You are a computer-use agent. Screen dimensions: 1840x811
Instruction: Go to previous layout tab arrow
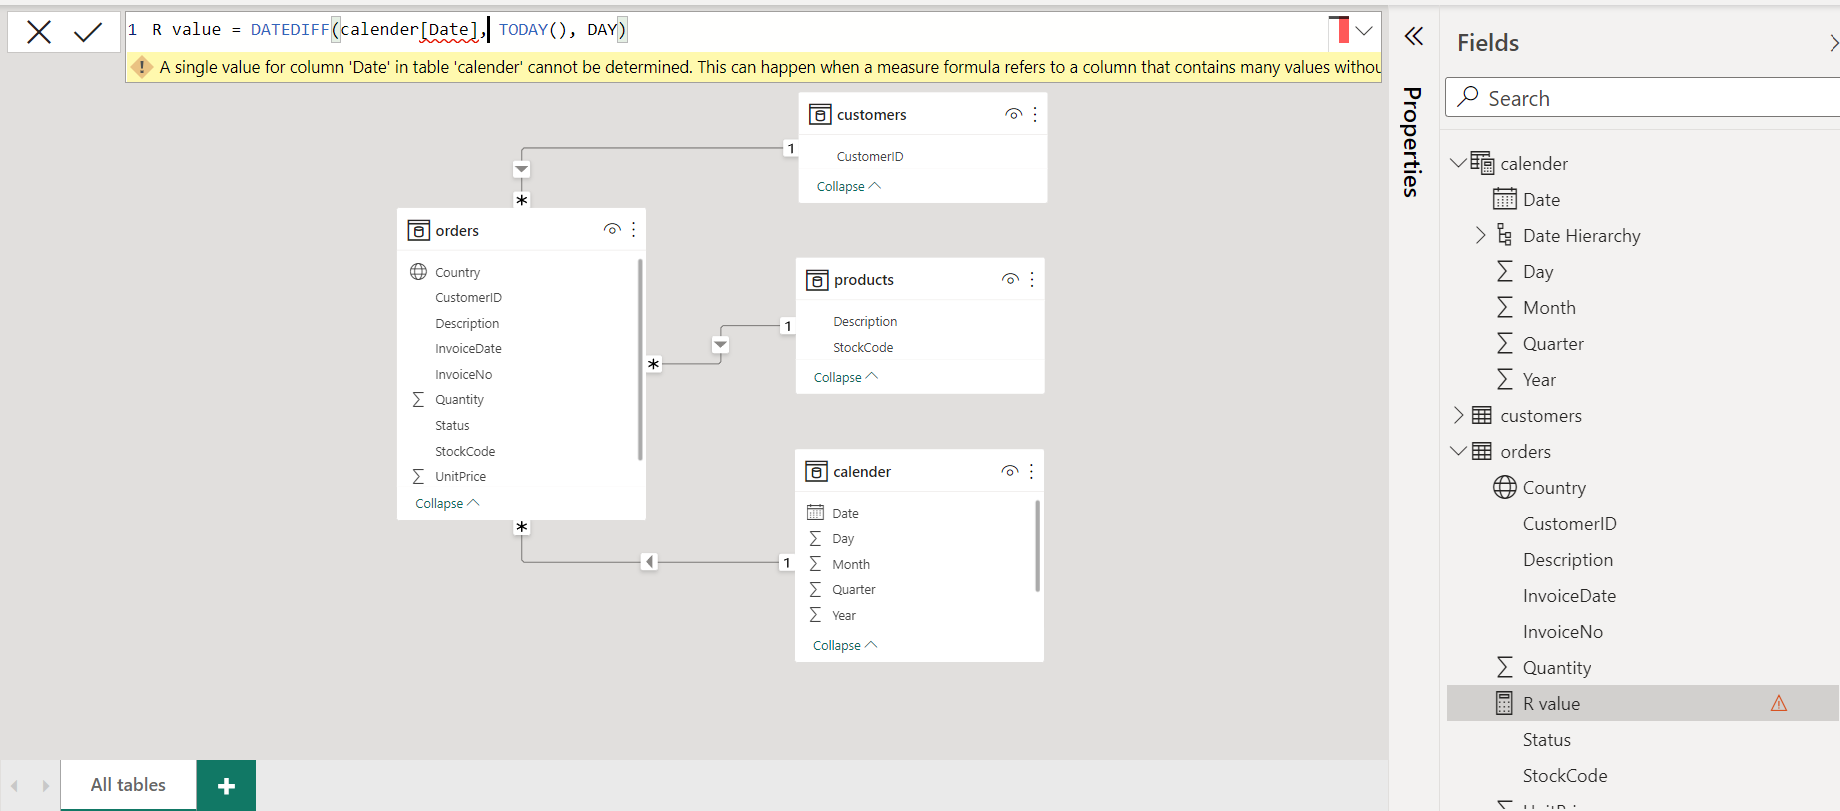click(15, 786)
